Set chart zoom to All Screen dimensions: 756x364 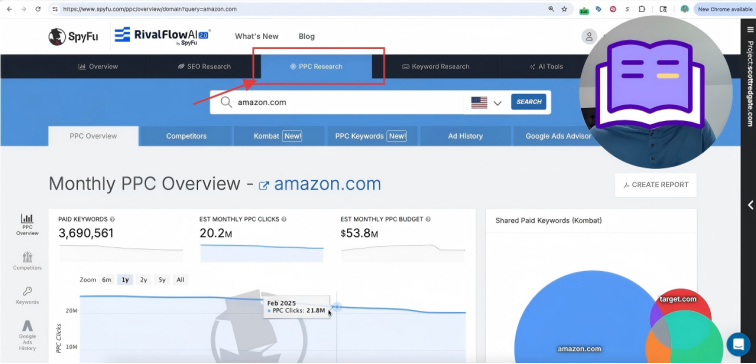(x=180, y=280)
